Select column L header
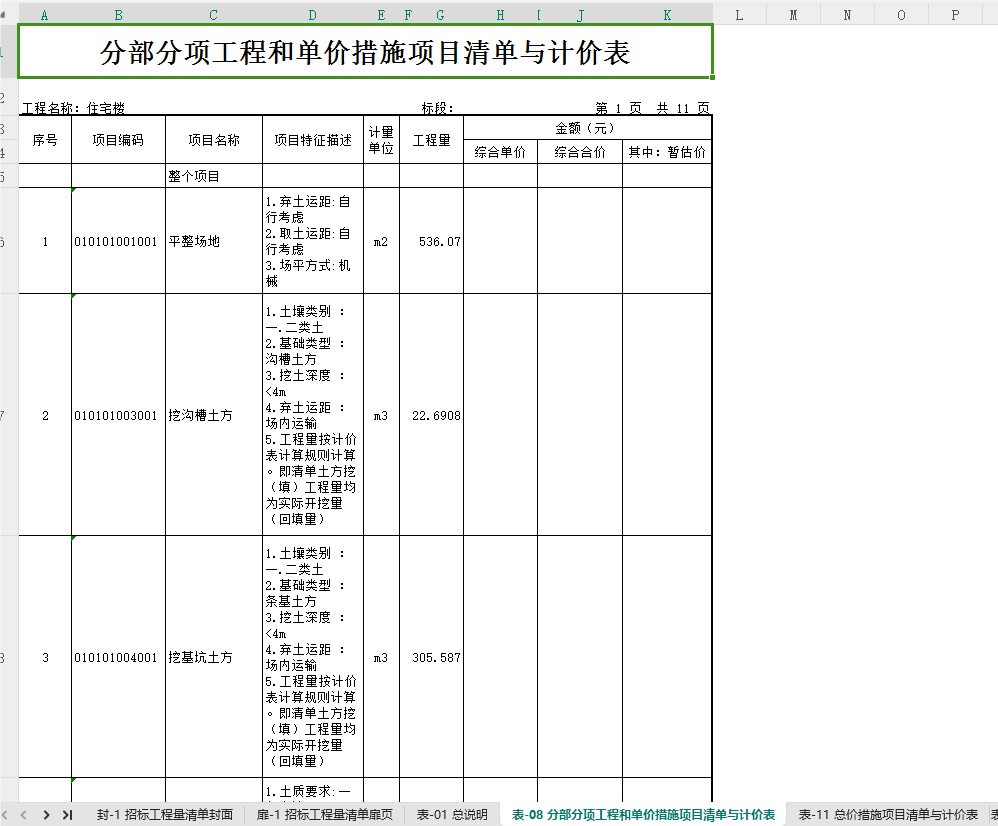This screenshot has height=826, width=998. [x=739, y=15]
